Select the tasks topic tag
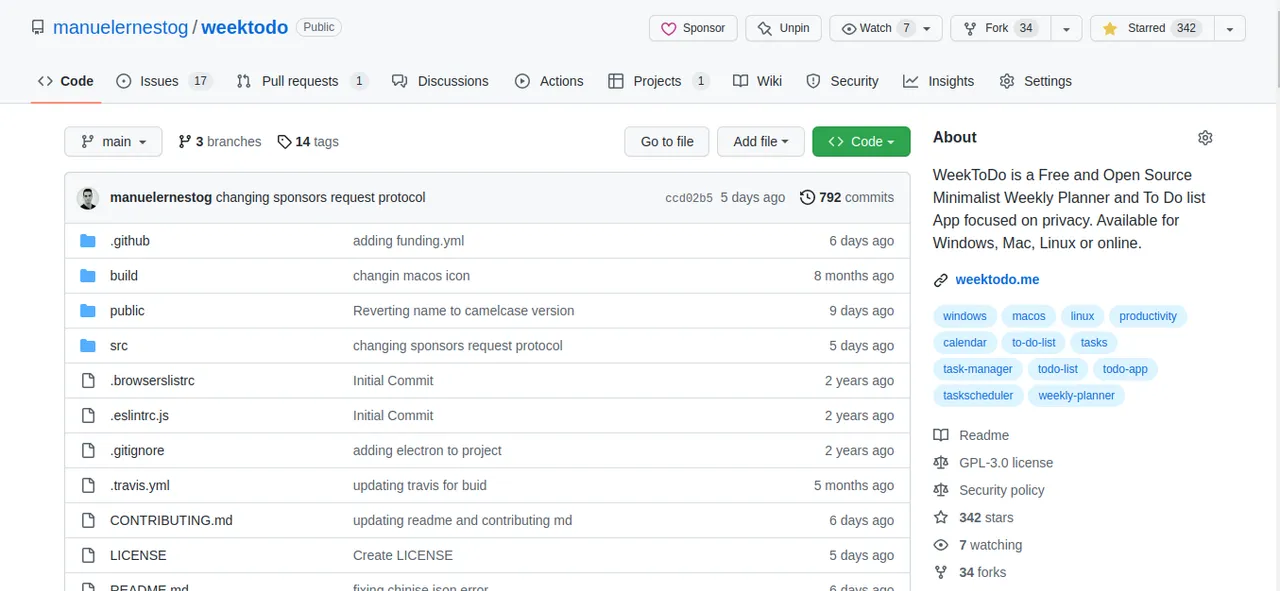This screenshot has height=591, width=1280. 1094,343
